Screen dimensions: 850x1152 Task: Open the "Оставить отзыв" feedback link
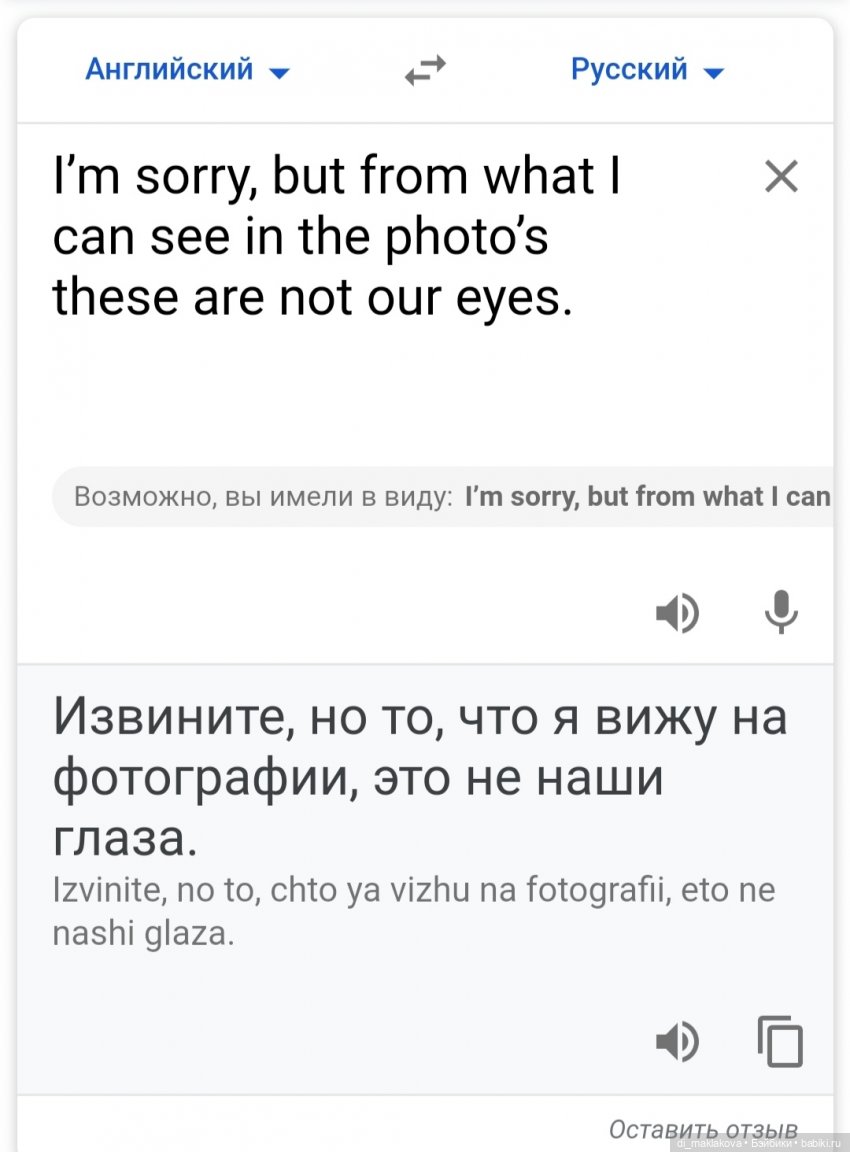[x=703, y=1129]
